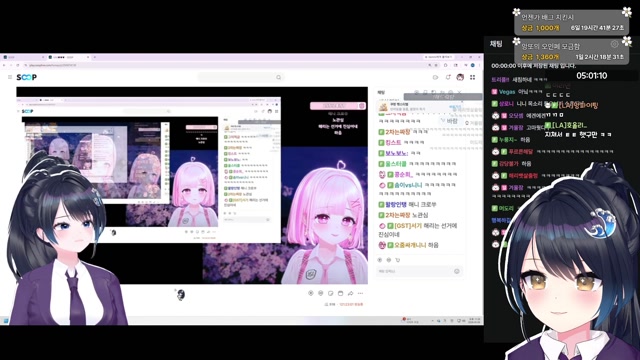Click username 푸르른해달 in dark chat overlay
640x360 pixels.
click(520, 151)
